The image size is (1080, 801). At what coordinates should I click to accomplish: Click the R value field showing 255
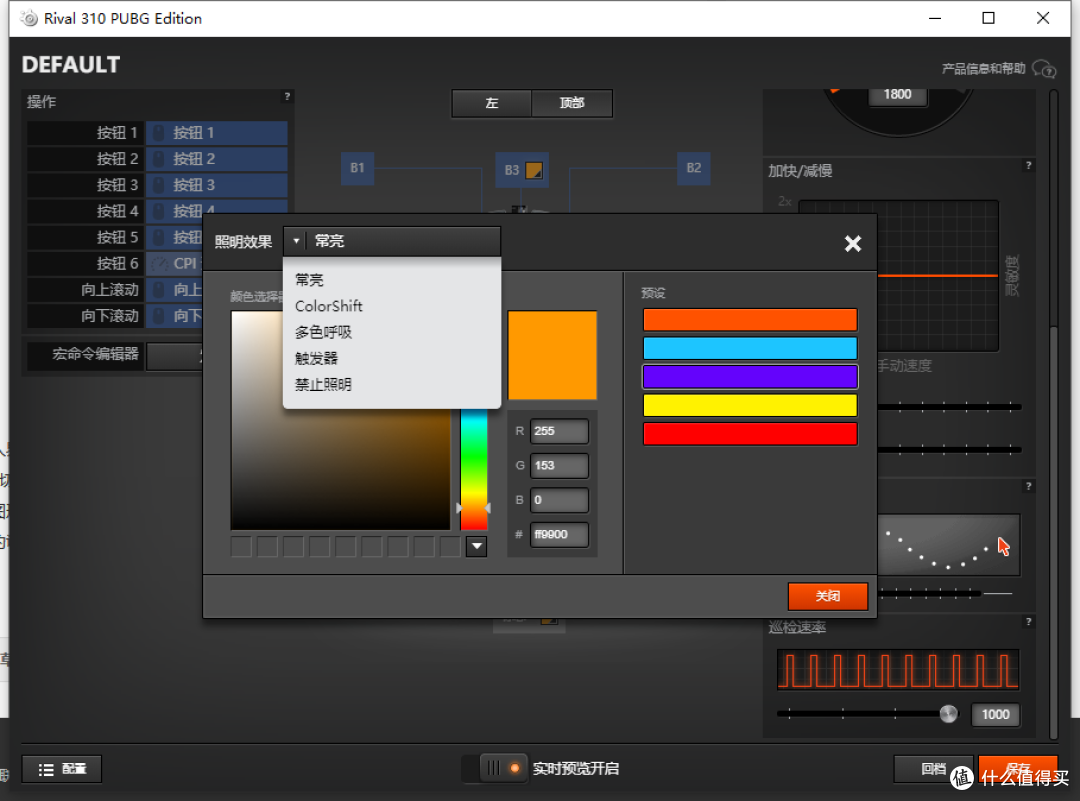click(559, 431)
